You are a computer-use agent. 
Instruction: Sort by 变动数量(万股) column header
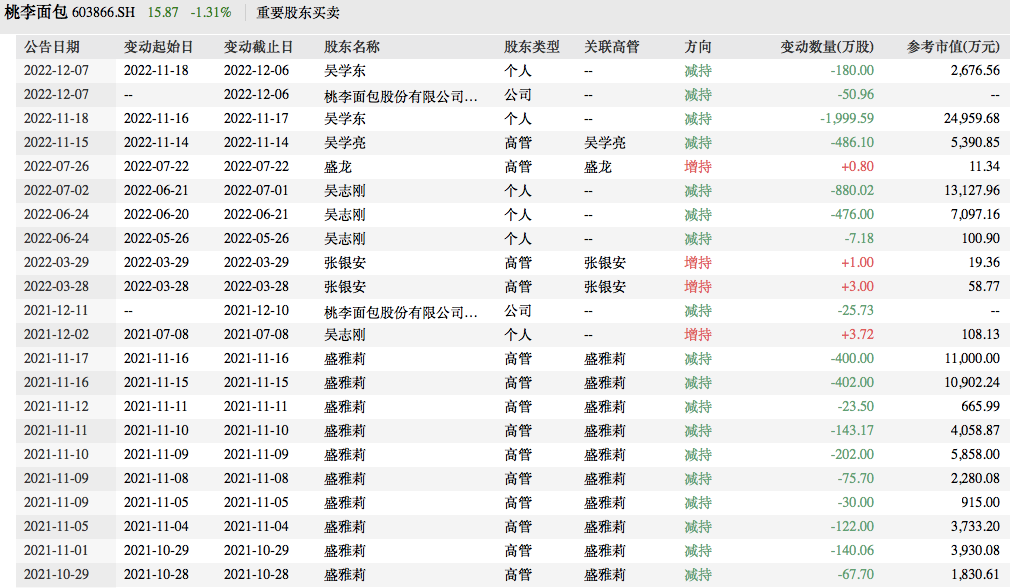[827, 47]
